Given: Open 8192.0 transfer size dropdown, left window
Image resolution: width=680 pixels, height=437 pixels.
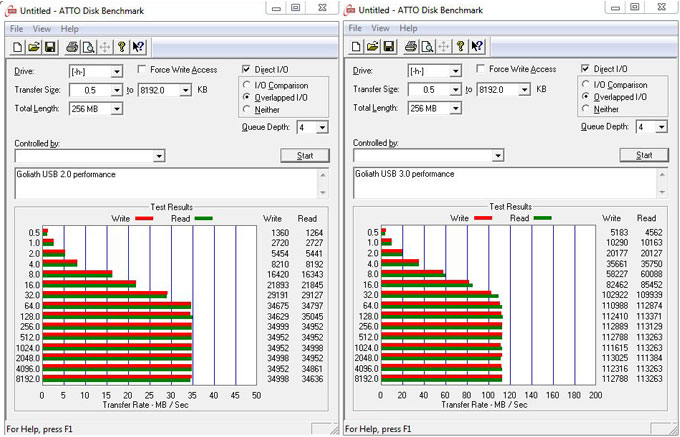Looking at the screenshot, I should (x=185, y=90).
